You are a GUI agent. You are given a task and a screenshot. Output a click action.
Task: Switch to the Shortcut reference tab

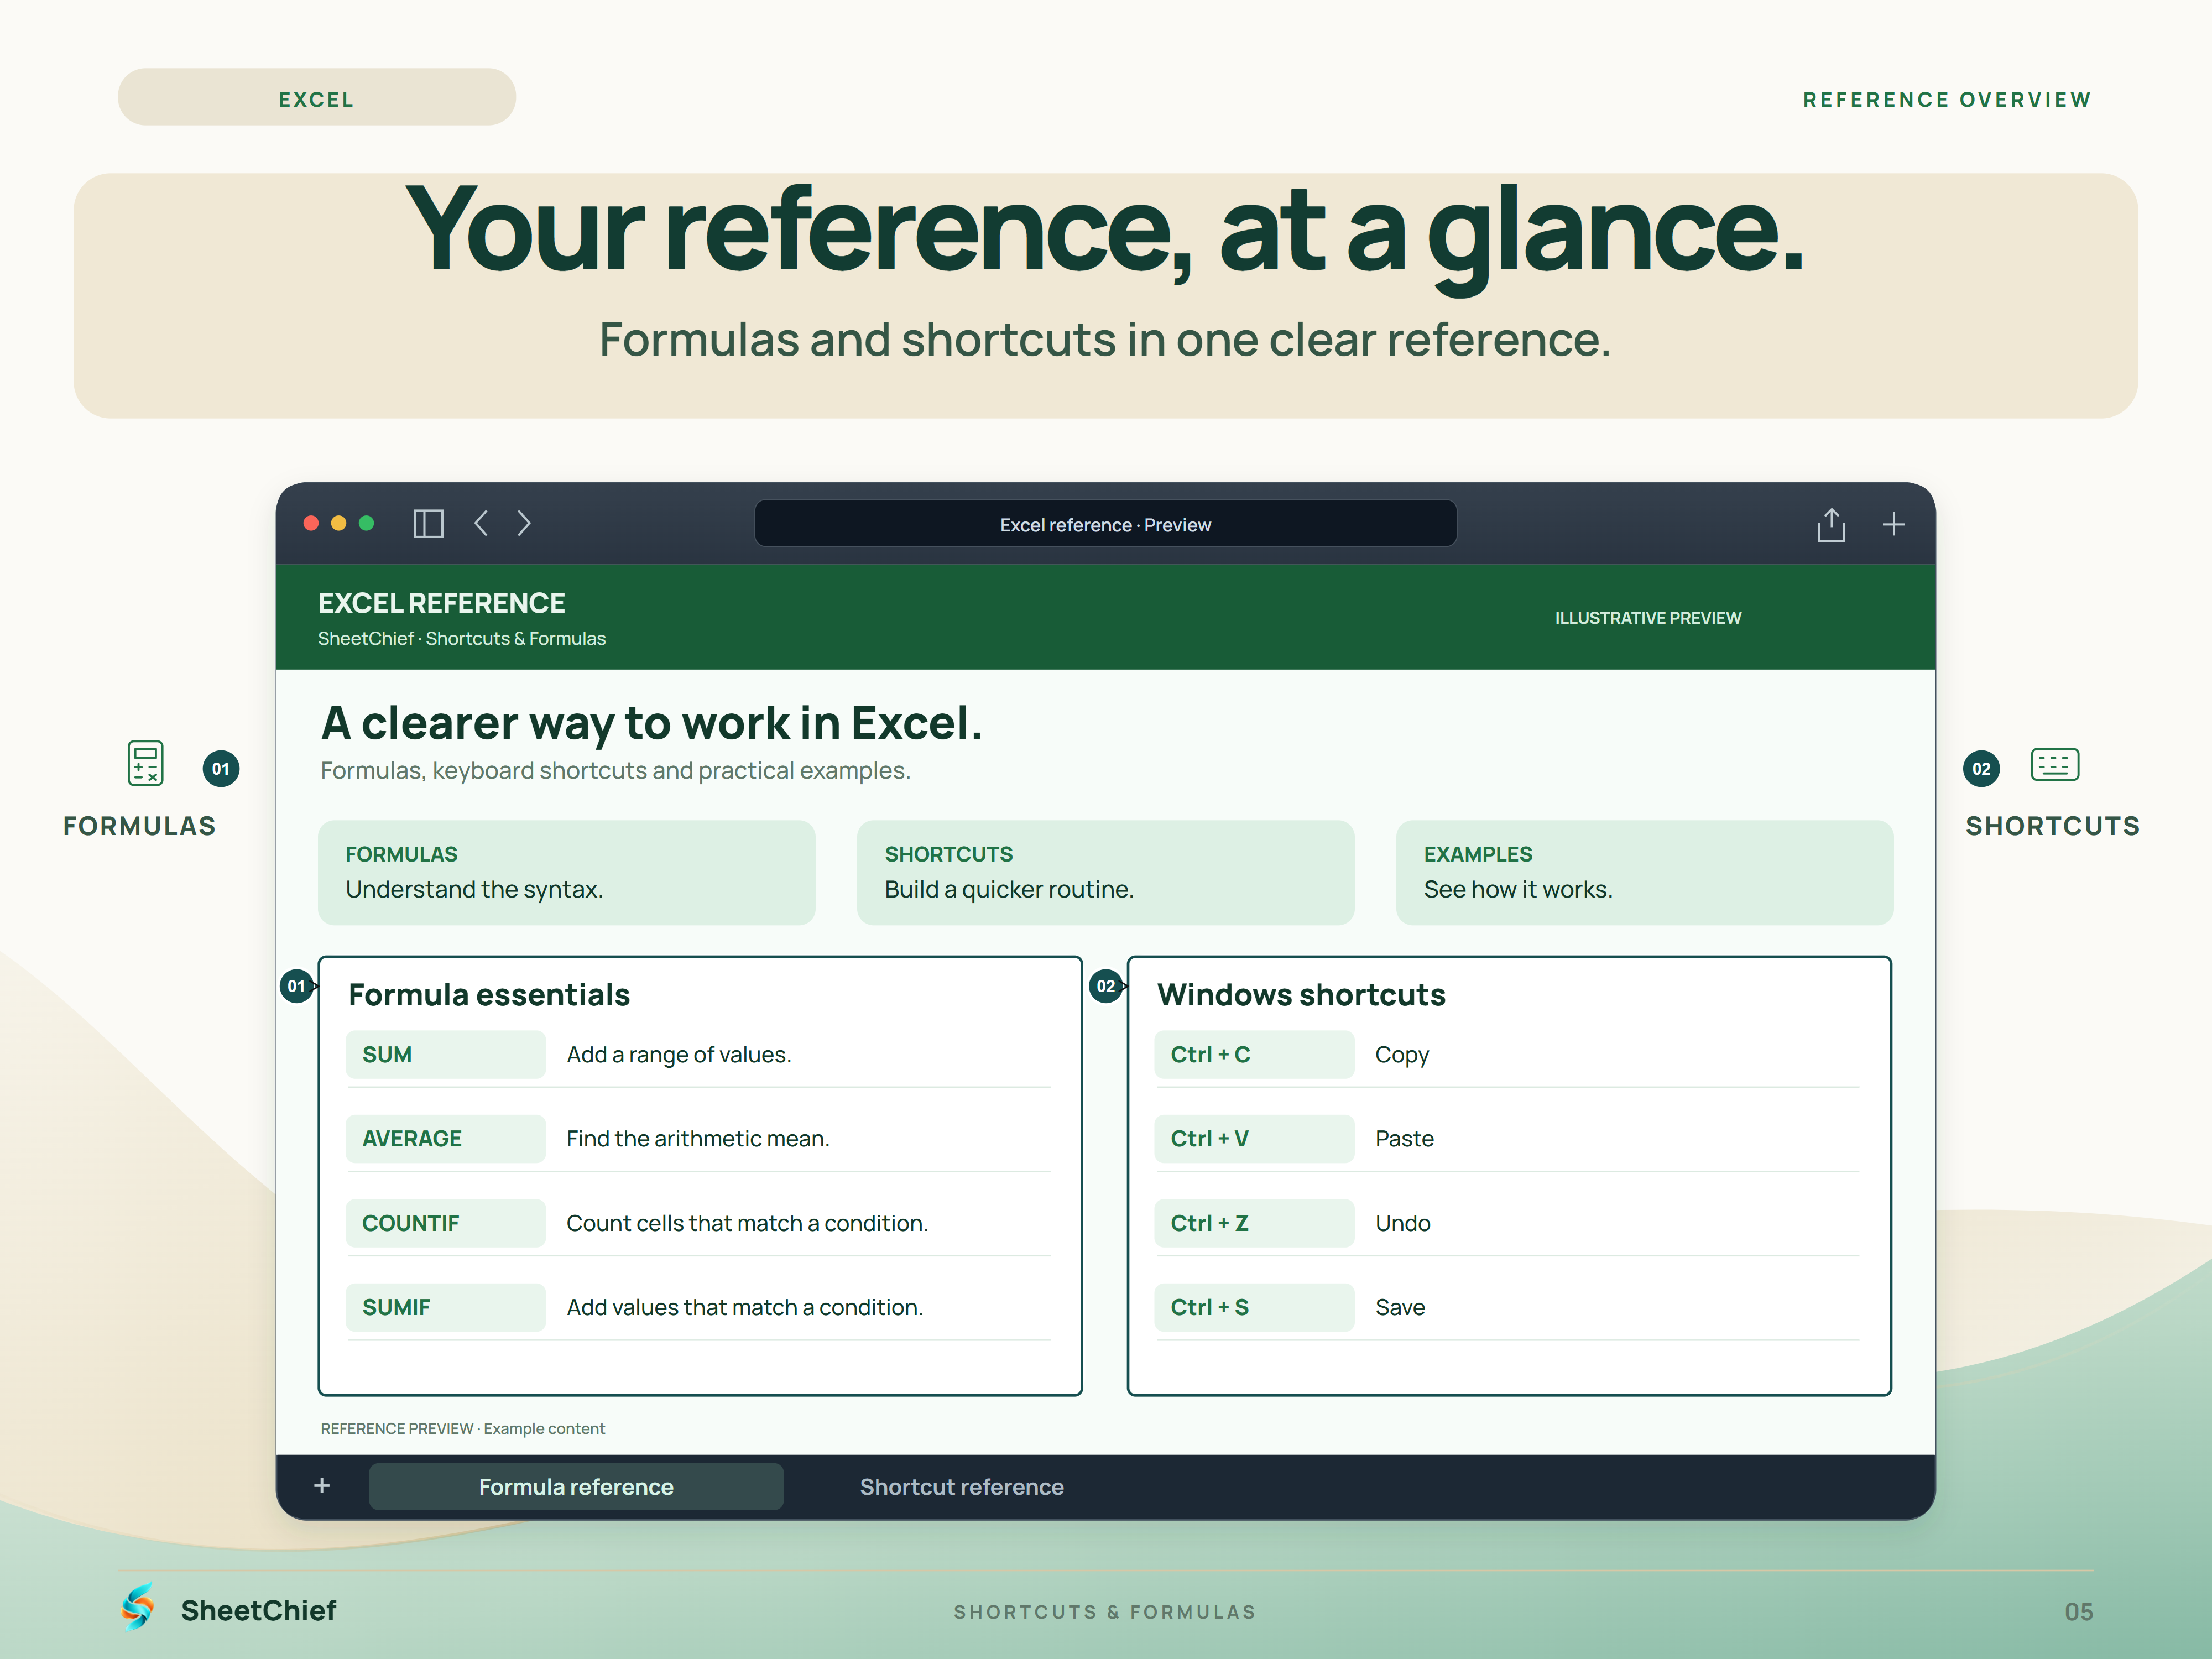962,1487
